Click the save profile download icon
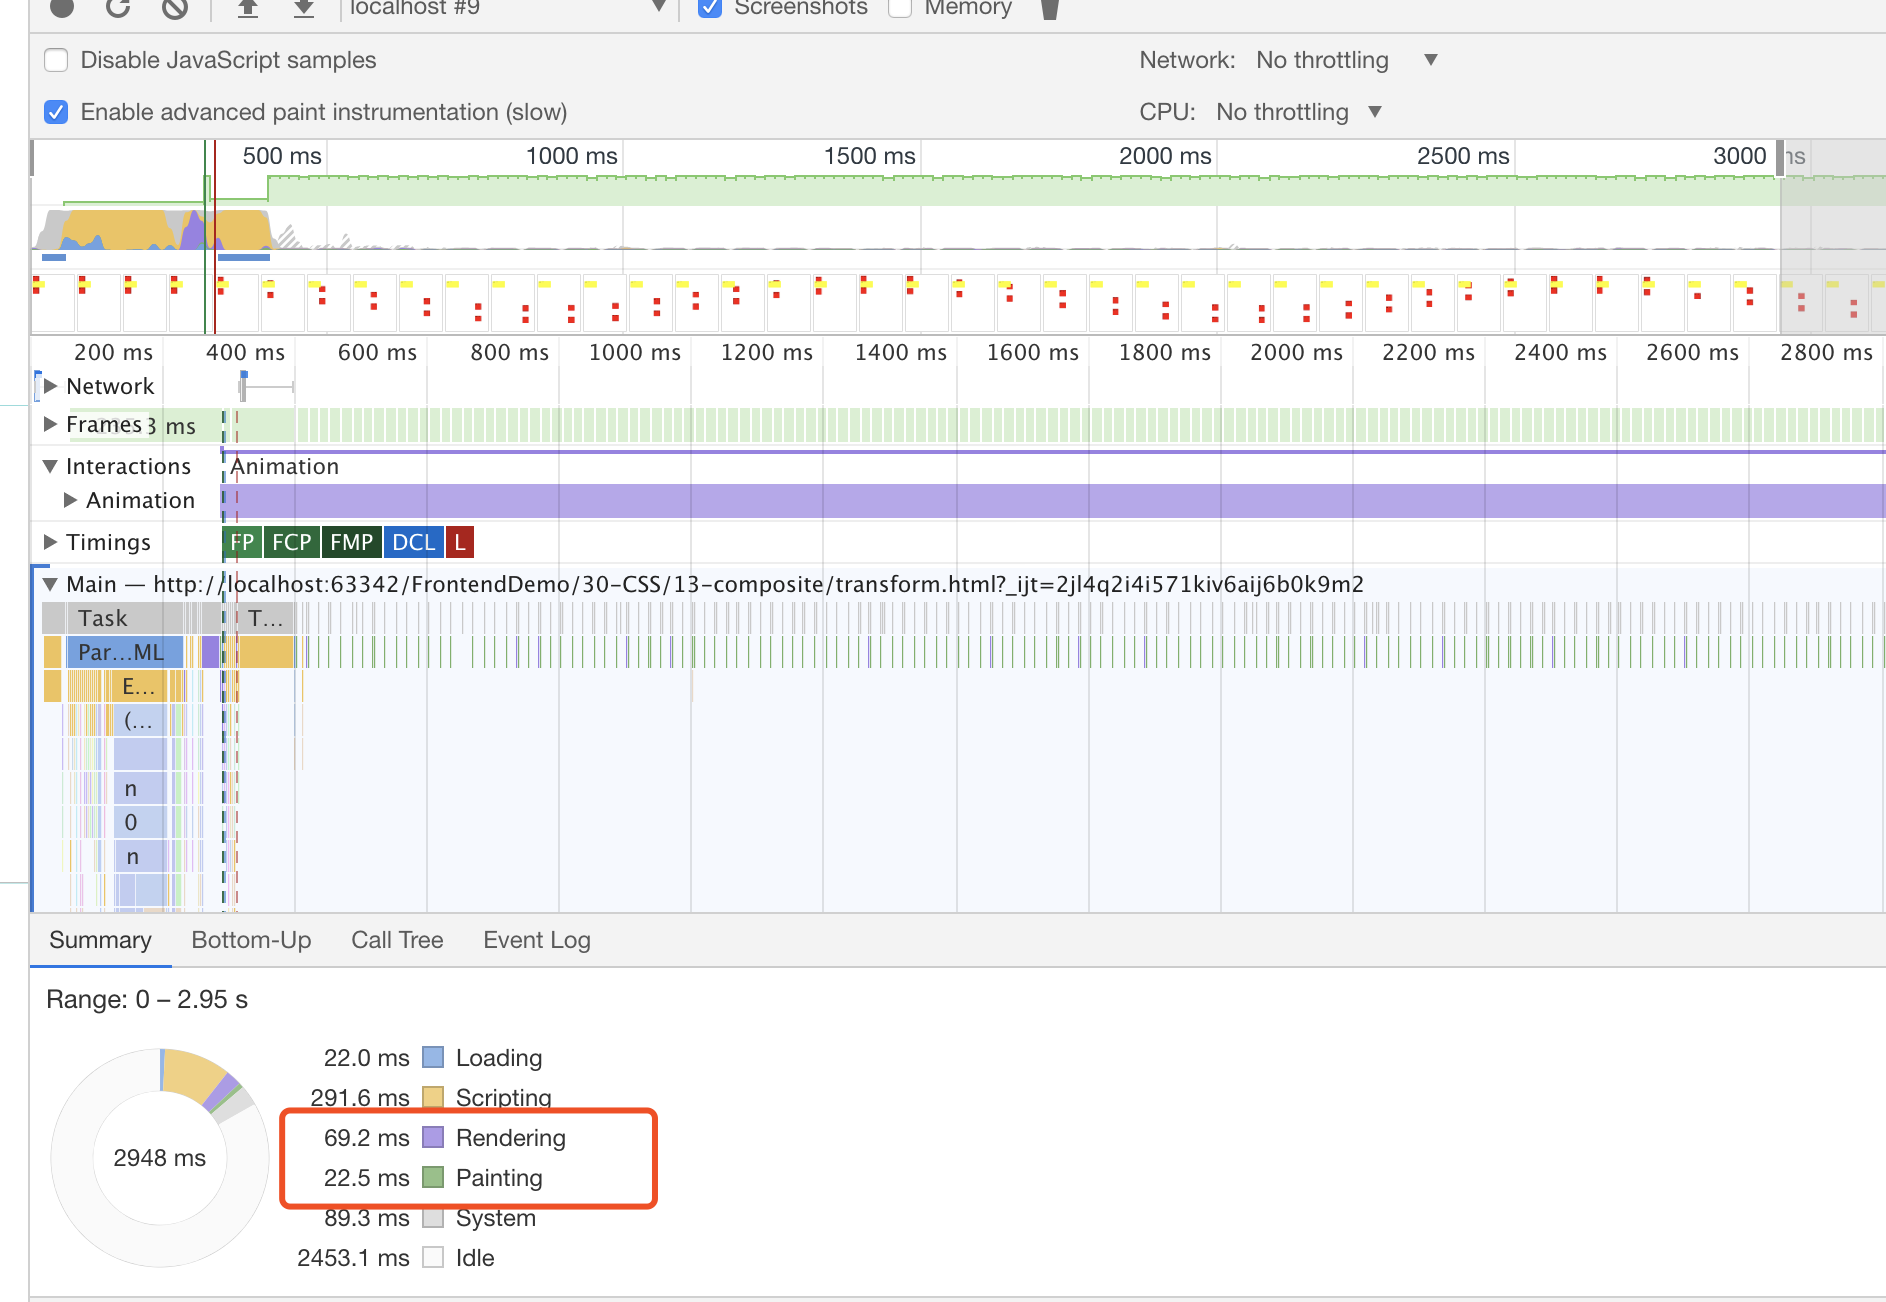 pyautogui.click(x=304, y=7)
